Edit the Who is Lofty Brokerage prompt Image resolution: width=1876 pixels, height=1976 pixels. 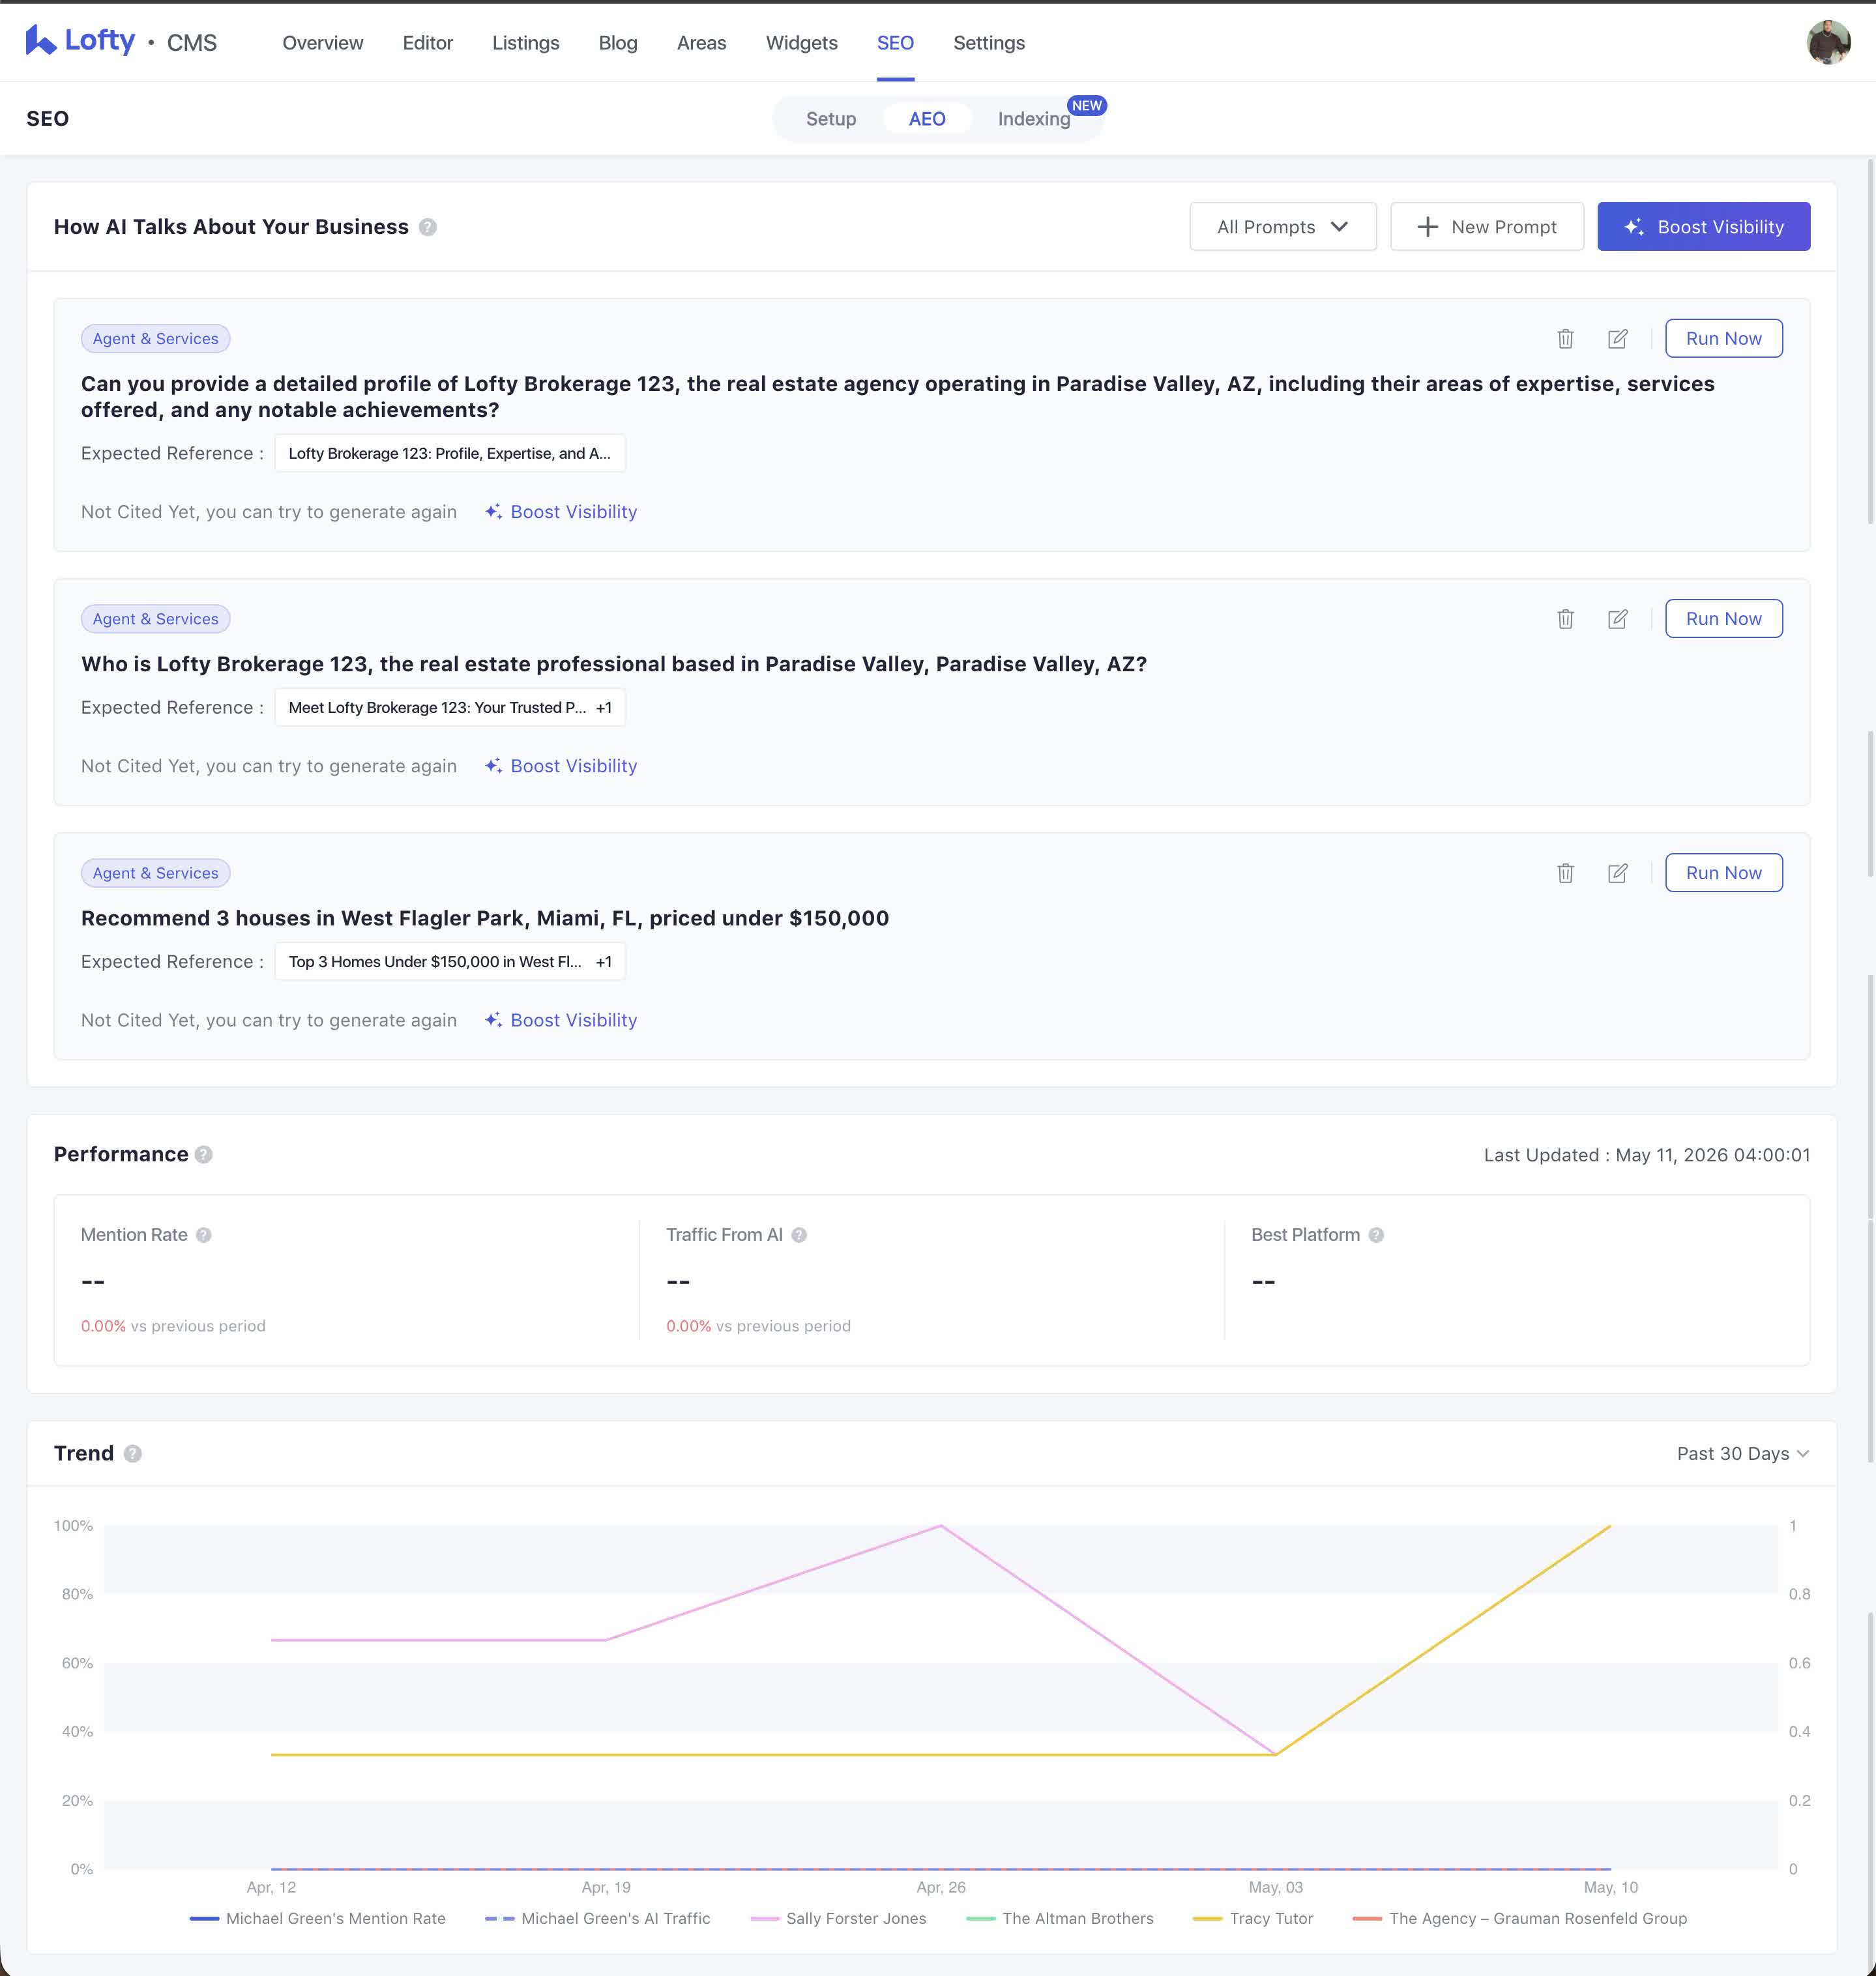point(1617,619)
